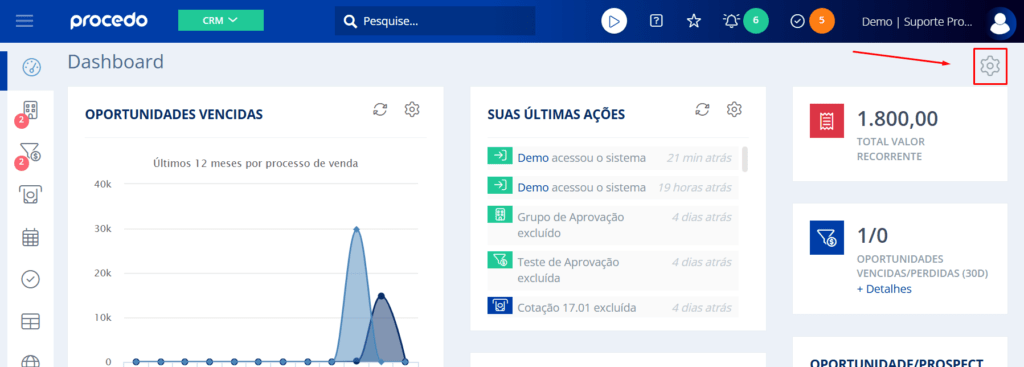Viewport: 1024px width, 367px height.
Task: Click the '21 min atrás' timestamp
Action: click(699, 157)
